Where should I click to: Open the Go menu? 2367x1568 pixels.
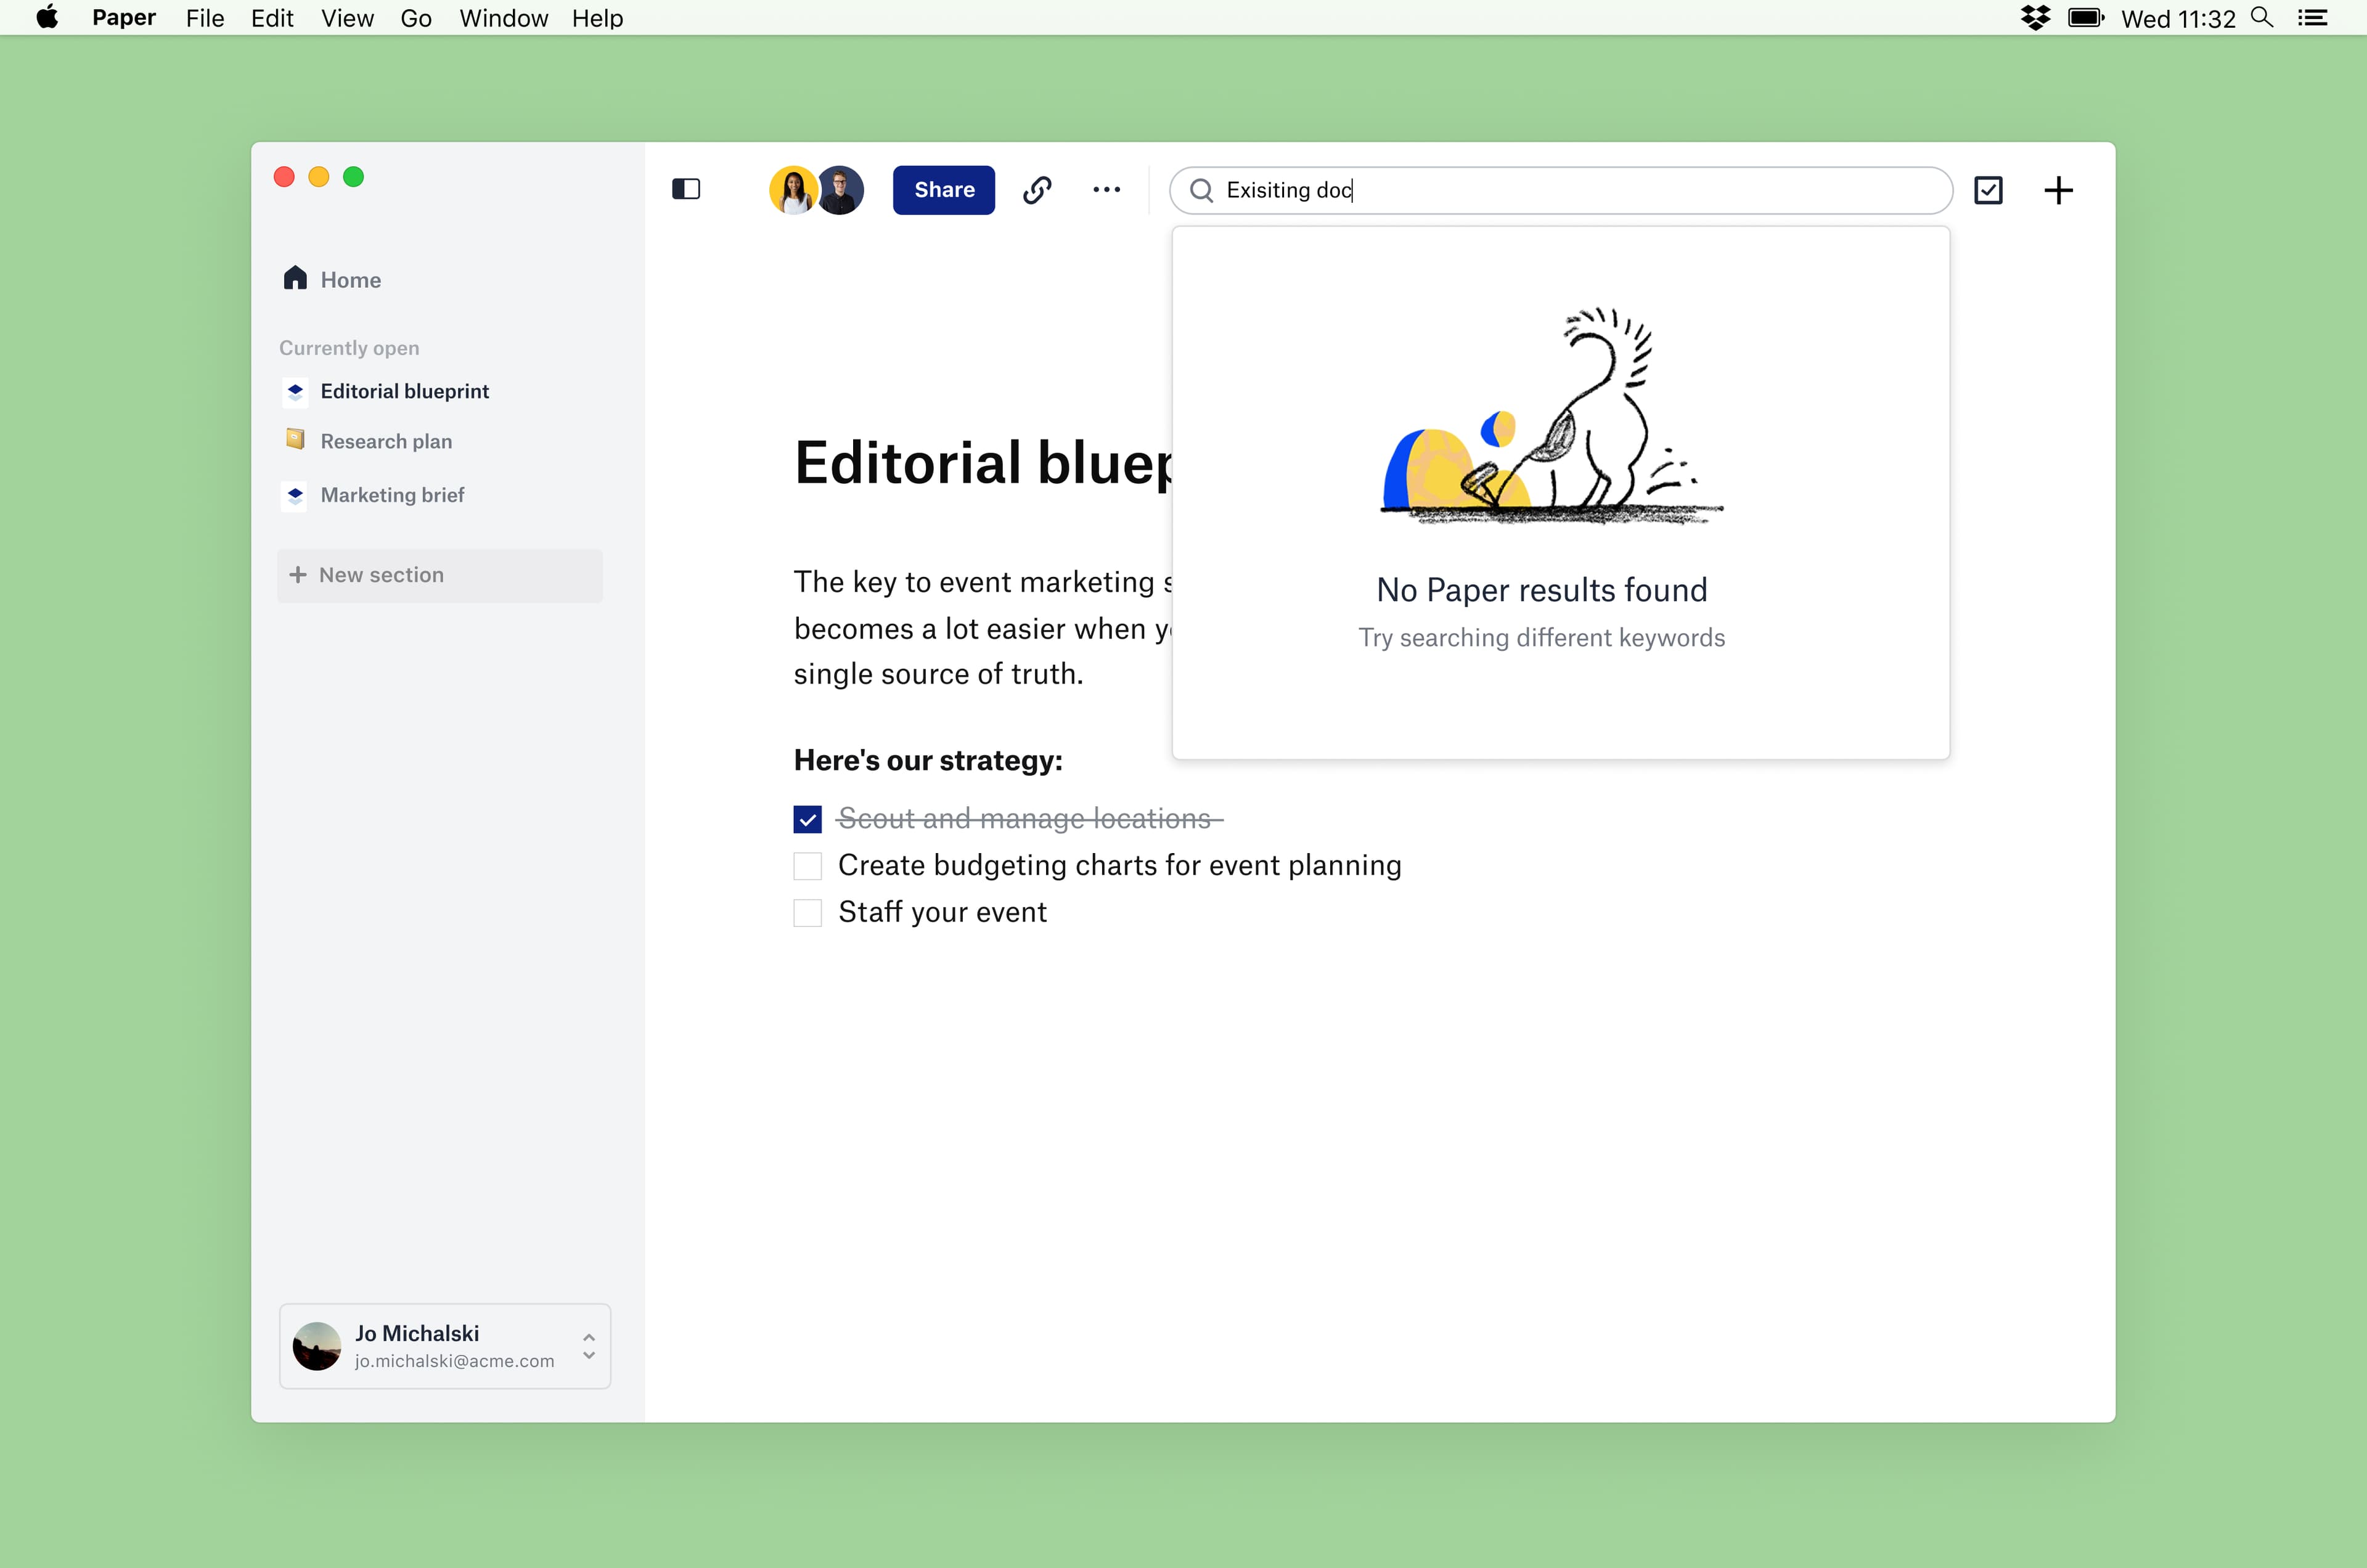(x=416, y=18)
